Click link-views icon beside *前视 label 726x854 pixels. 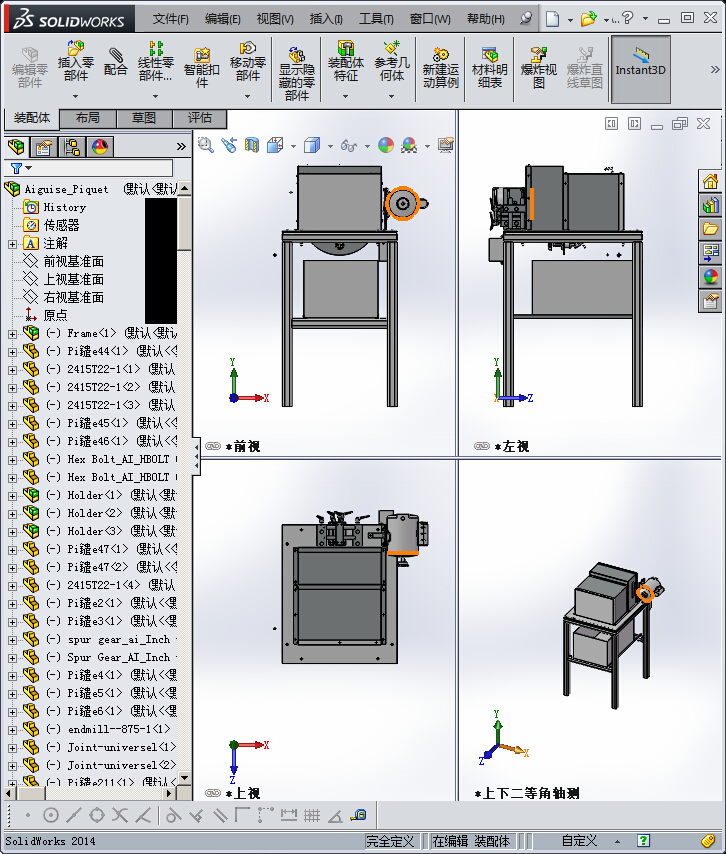click(x=212, y=446)
